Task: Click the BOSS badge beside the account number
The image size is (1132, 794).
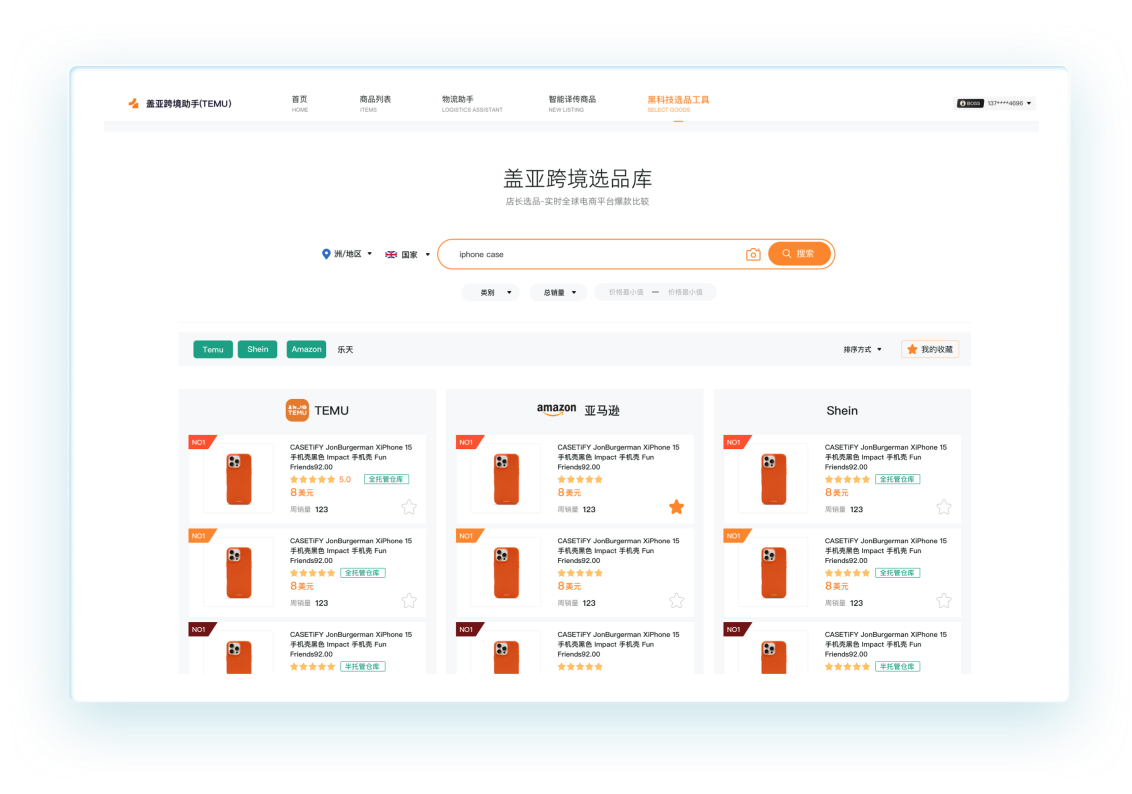Action: [970, 103]
